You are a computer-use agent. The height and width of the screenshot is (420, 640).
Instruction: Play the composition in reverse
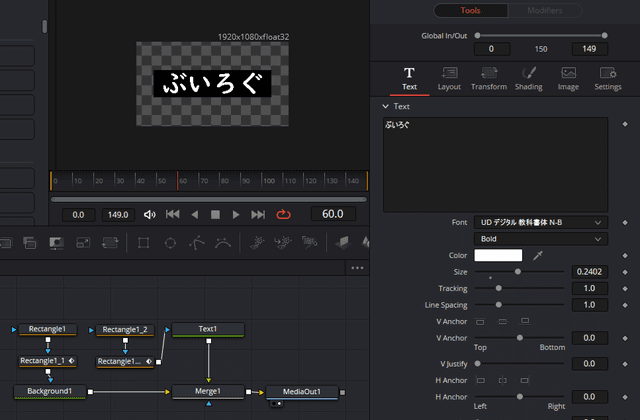click(195, 215)
